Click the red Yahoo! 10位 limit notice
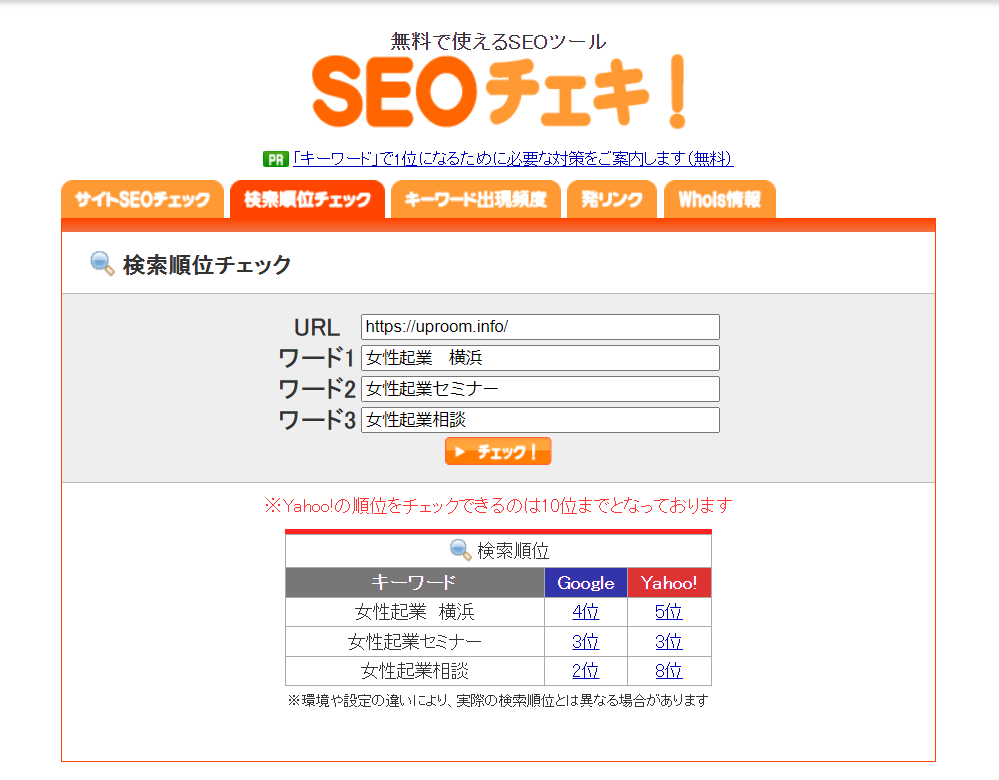 pos(498,506)
